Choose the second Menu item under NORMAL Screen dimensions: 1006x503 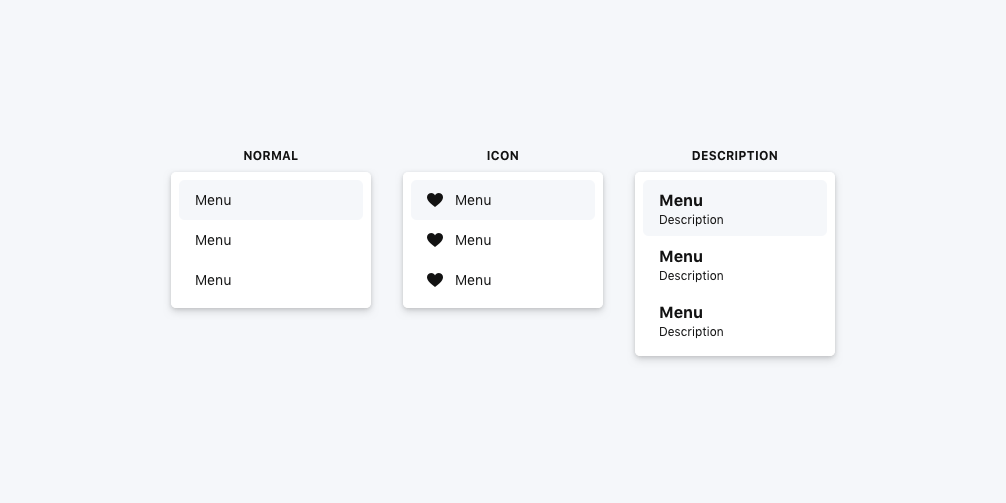[213, 240]
